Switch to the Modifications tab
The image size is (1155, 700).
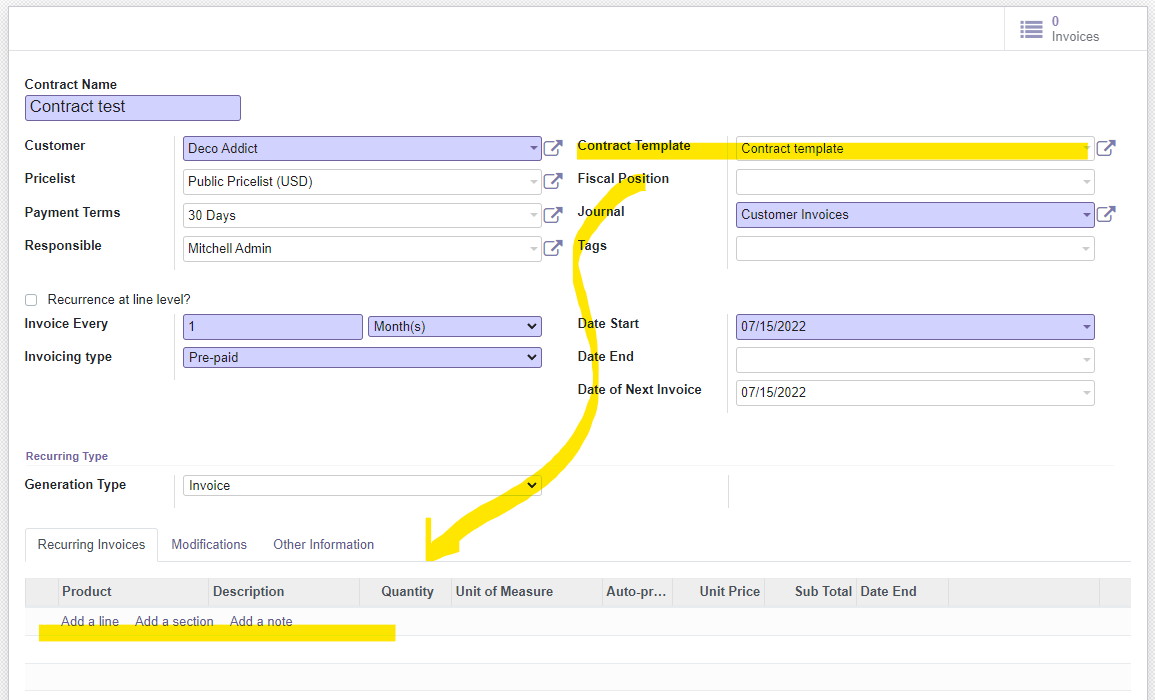click(209, 545)
